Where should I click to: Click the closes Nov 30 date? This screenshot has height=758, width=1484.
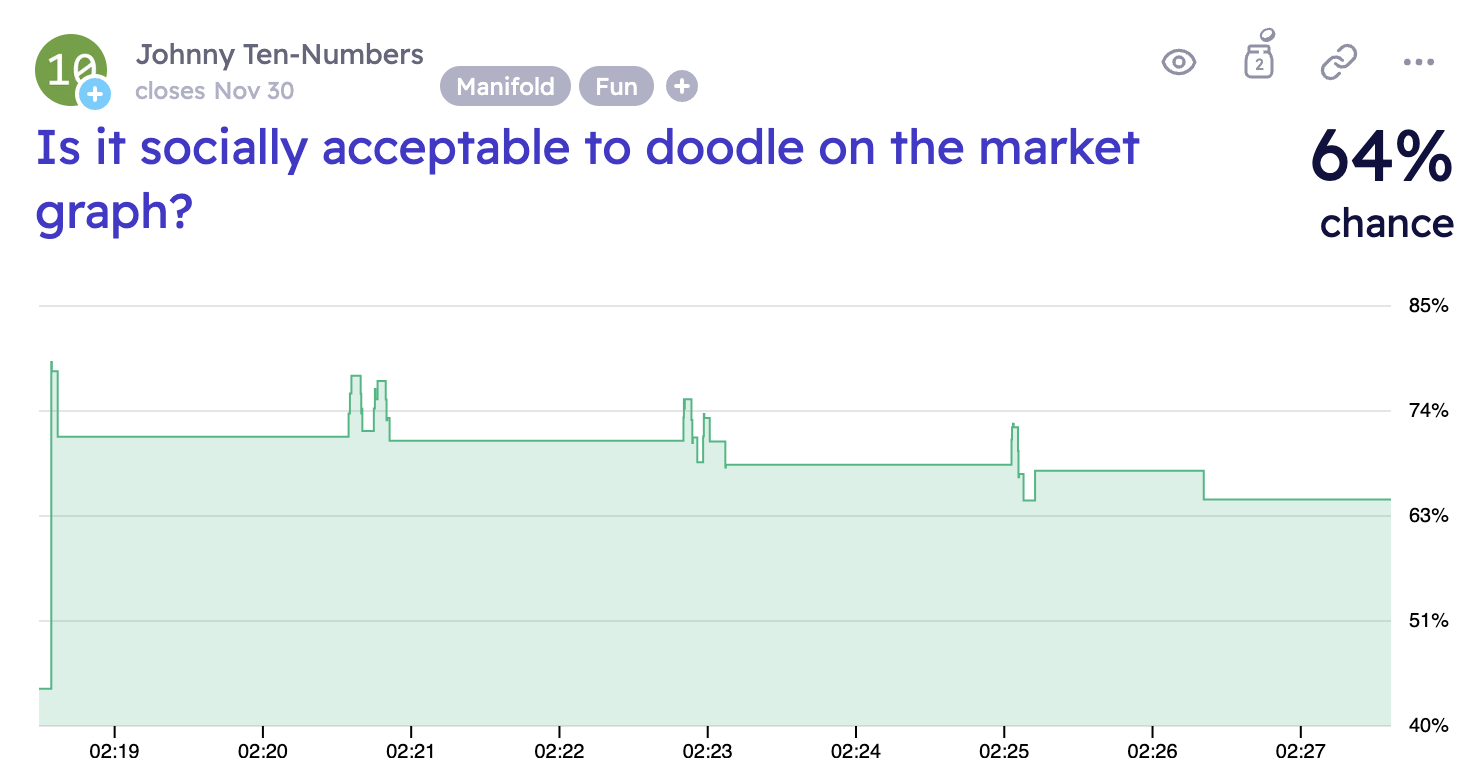[x=215, y=91]
